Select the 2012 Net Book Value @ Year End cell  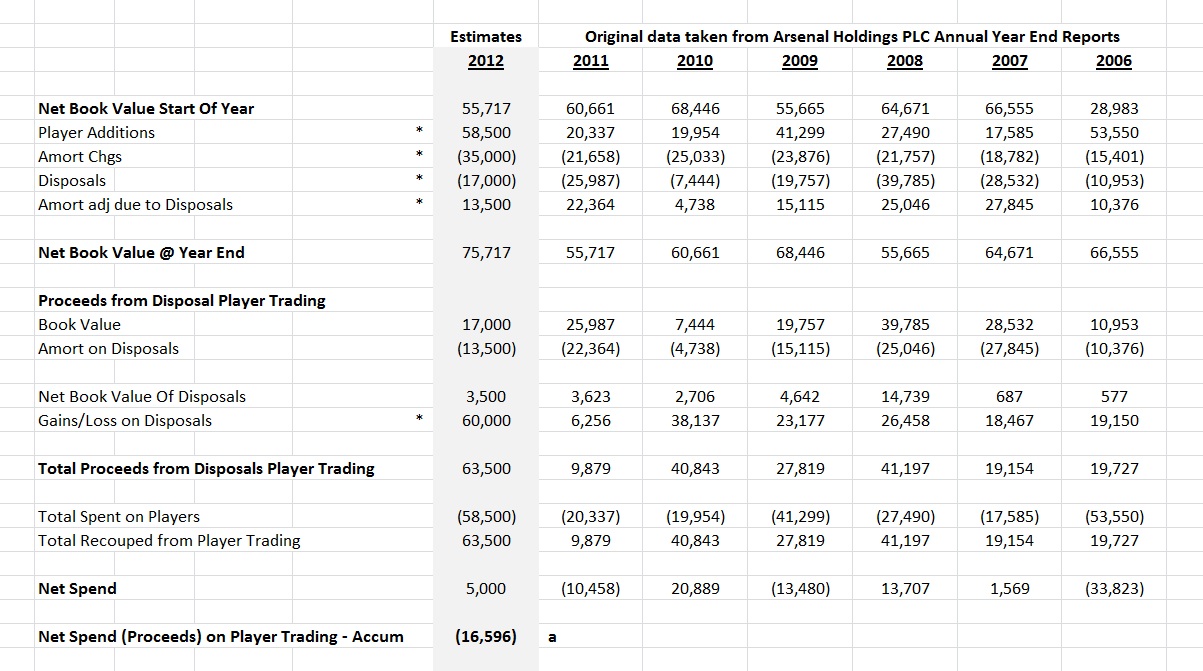pos(486,252)
